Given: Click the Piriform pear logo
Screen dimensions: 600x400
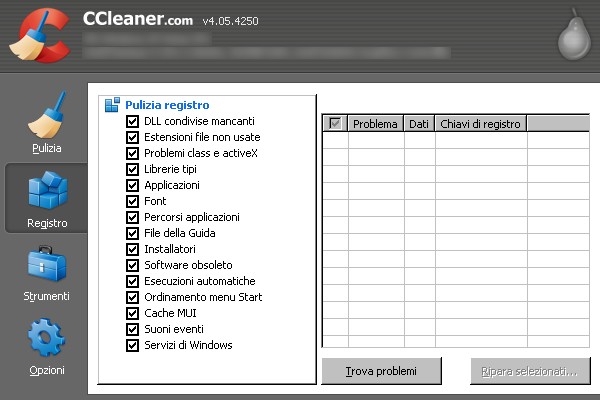Looking at the screenshot, I should (574, 35).
